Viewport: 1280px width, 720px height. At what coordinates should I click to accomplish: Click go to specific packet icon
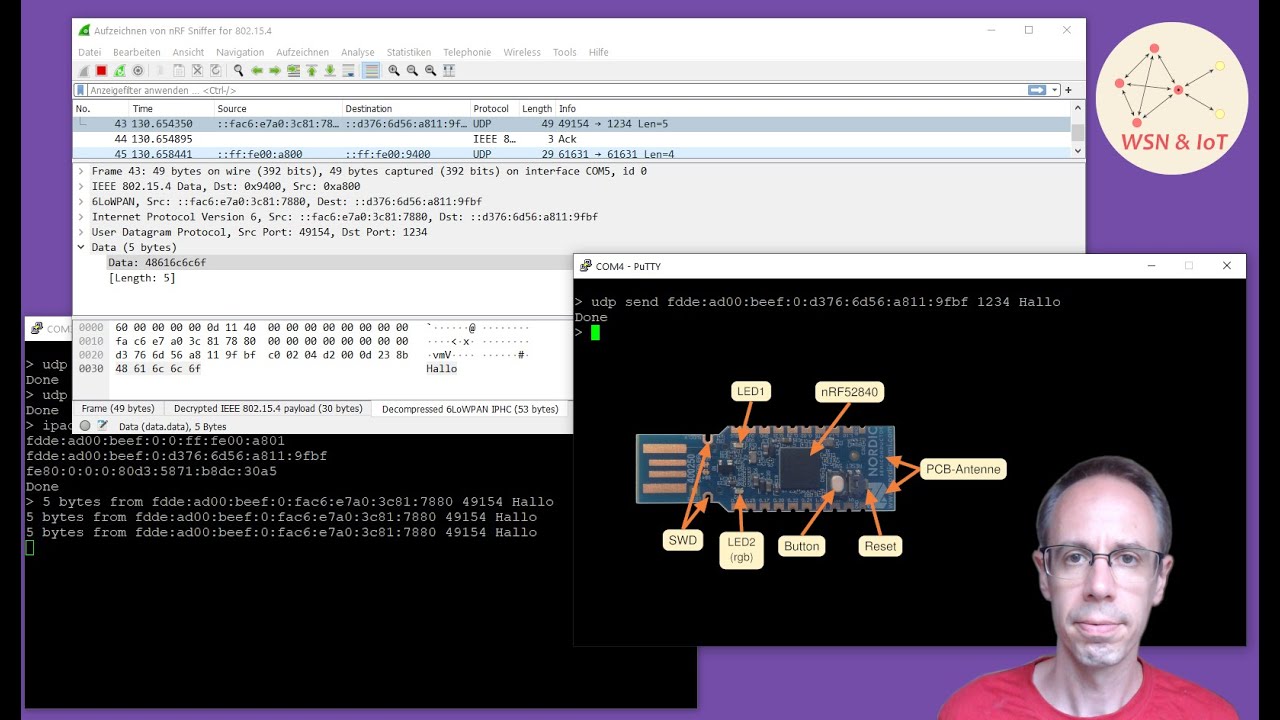click(x=293, y=71)
